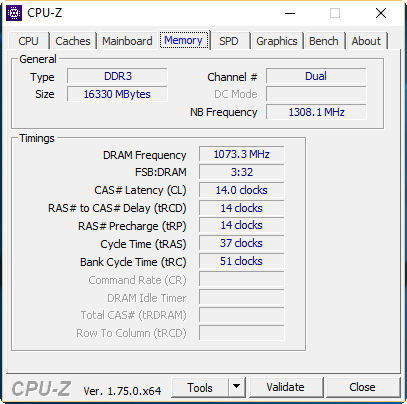This screenshot has height=404, width=407.
Task: Click the Tools button
Action: (x=200, y=387)
